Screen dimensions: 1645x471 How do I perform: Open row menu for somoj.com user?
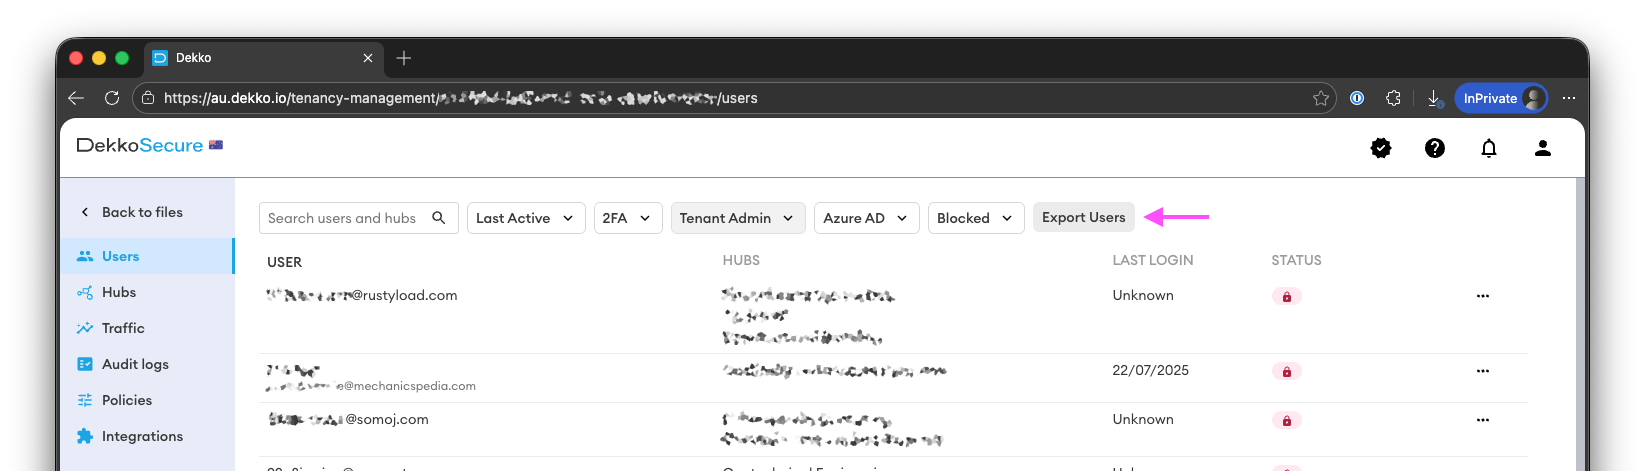click(x=1483, y=420)
